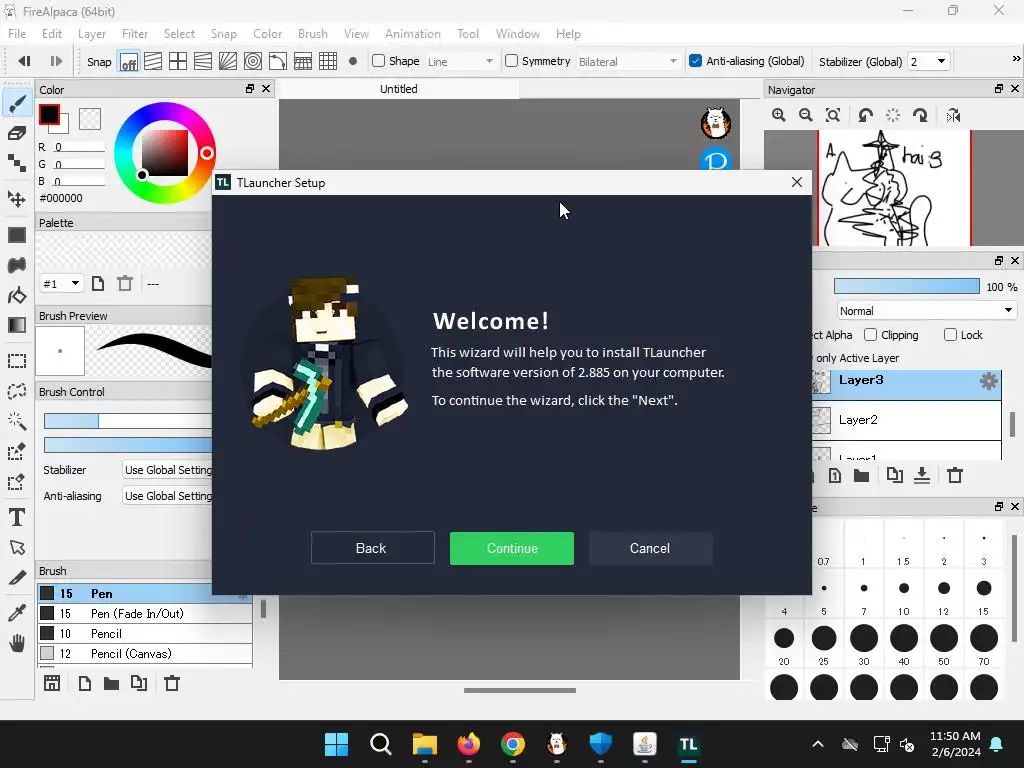
Task: Rotate canvas left in Navigator
Action: (866, 116)
